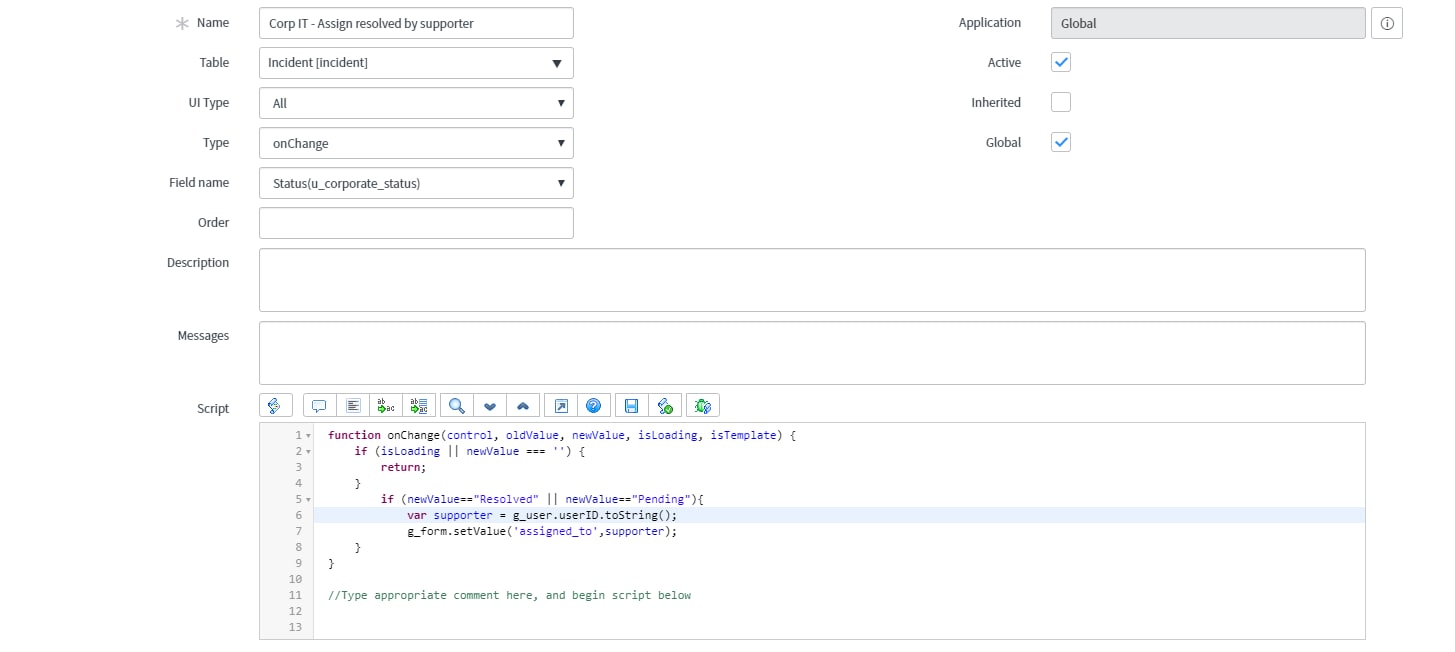The height and width of the screenshot is (652, 1455).
Task: Click the Find Next down chevron icon
Action: (489, 405)
